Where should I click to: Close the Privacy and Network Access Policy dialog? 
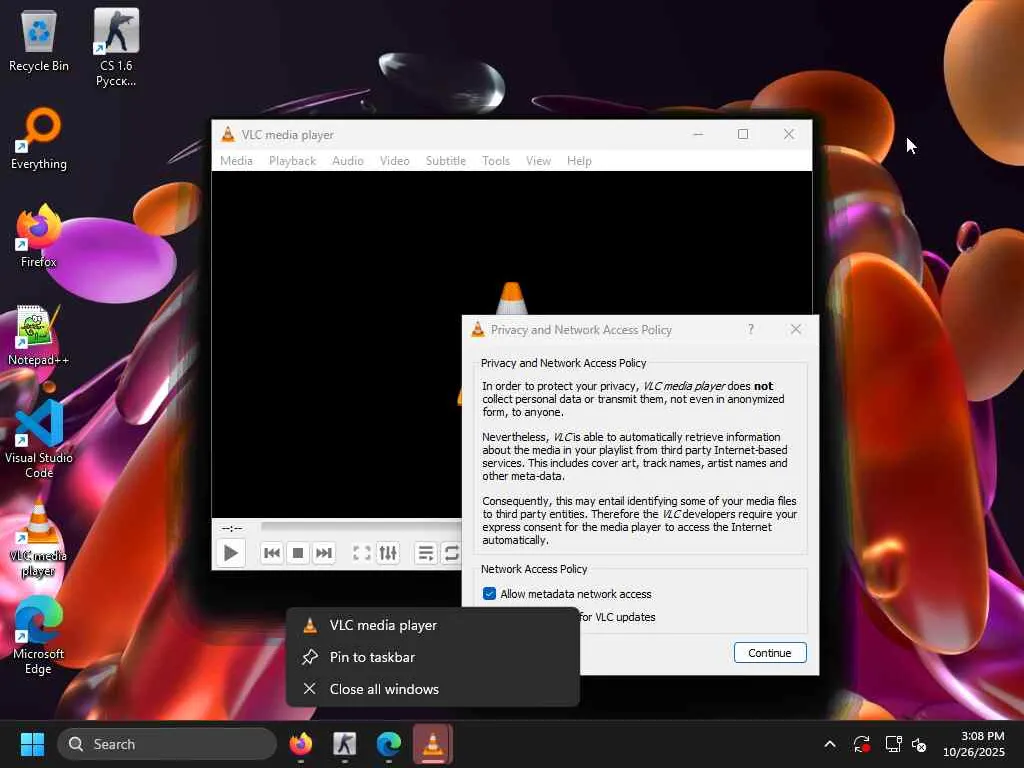795,329
